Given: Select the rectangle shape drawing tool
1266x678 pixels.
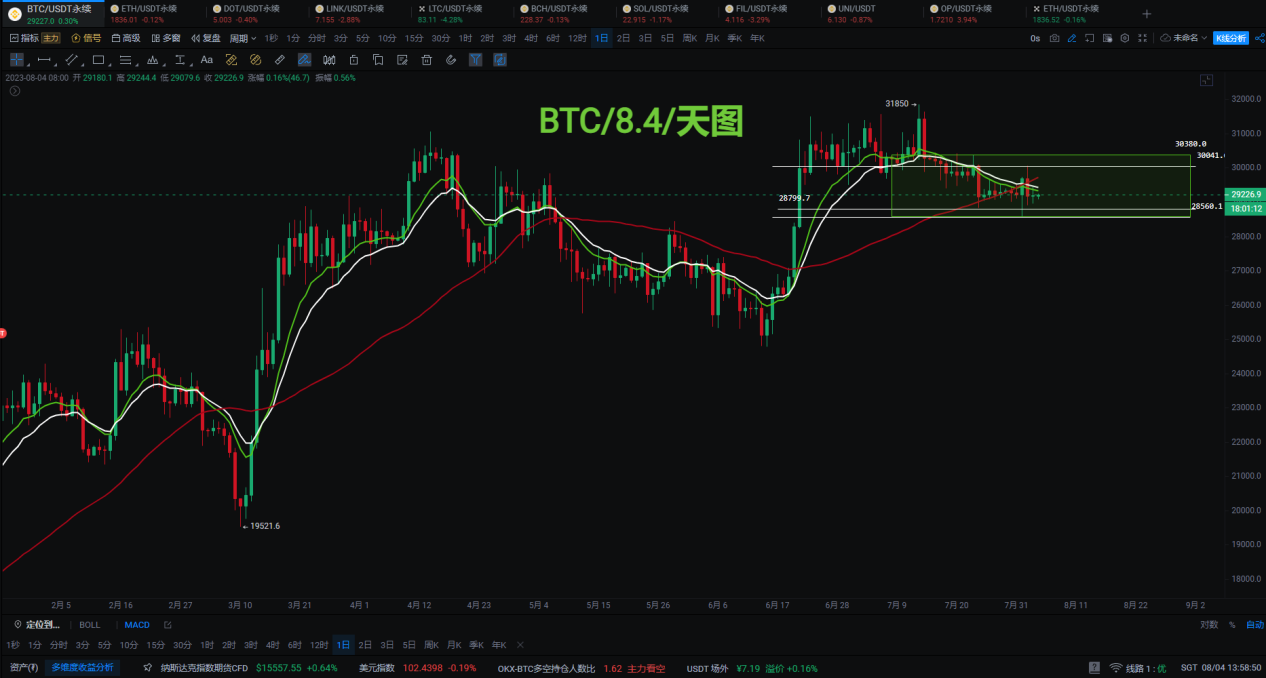Looking at the screenshot, I should pos(98,60).
